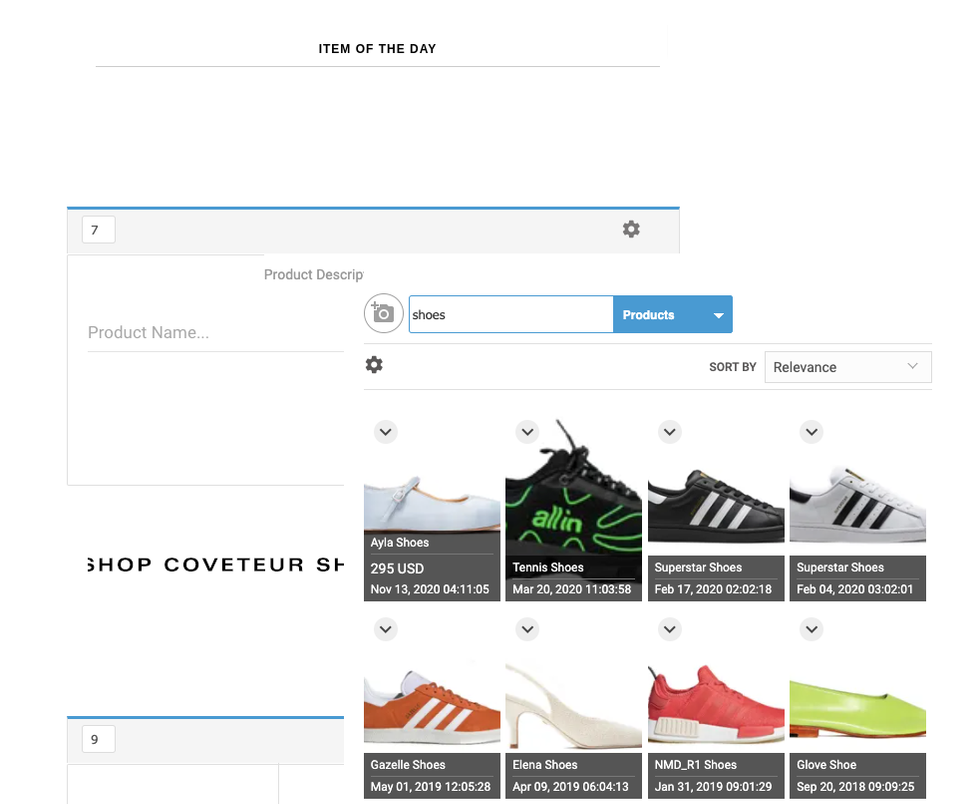Open the Products search type dropdown
Viewport: 980px width, 804px height.
(718, 315)
